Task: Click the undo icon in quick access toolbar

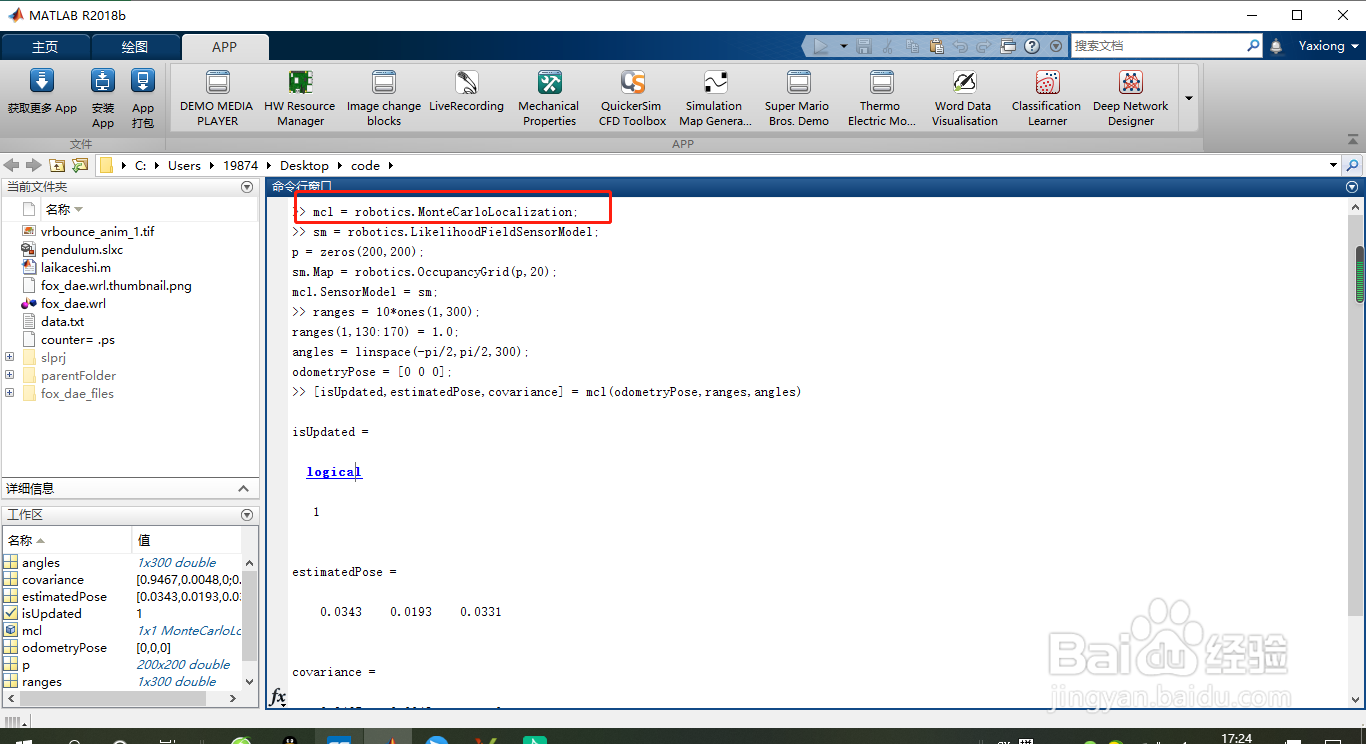Action: click(x=961, y=46)
